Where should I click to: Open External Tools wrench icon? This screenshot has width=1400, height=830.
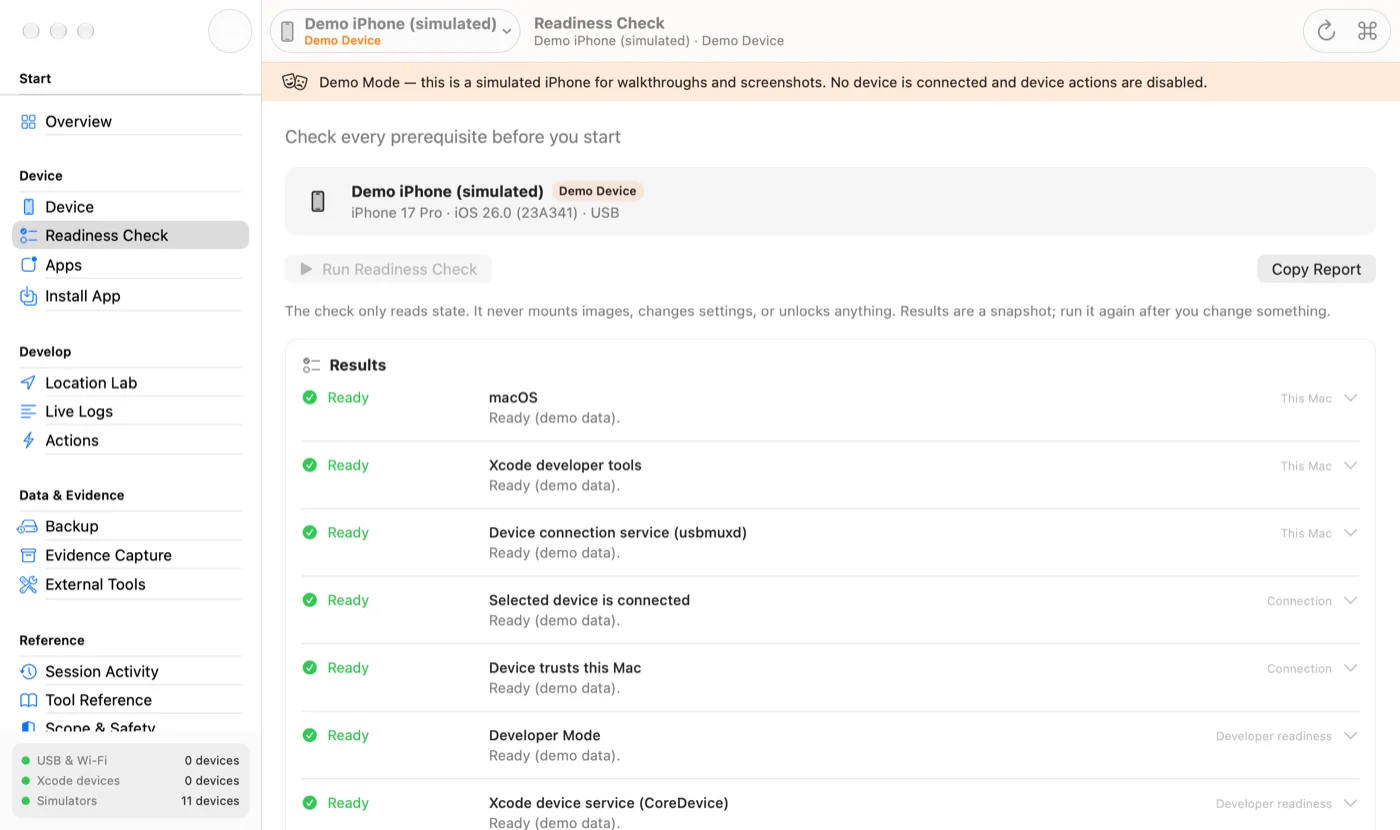[28, 584]
